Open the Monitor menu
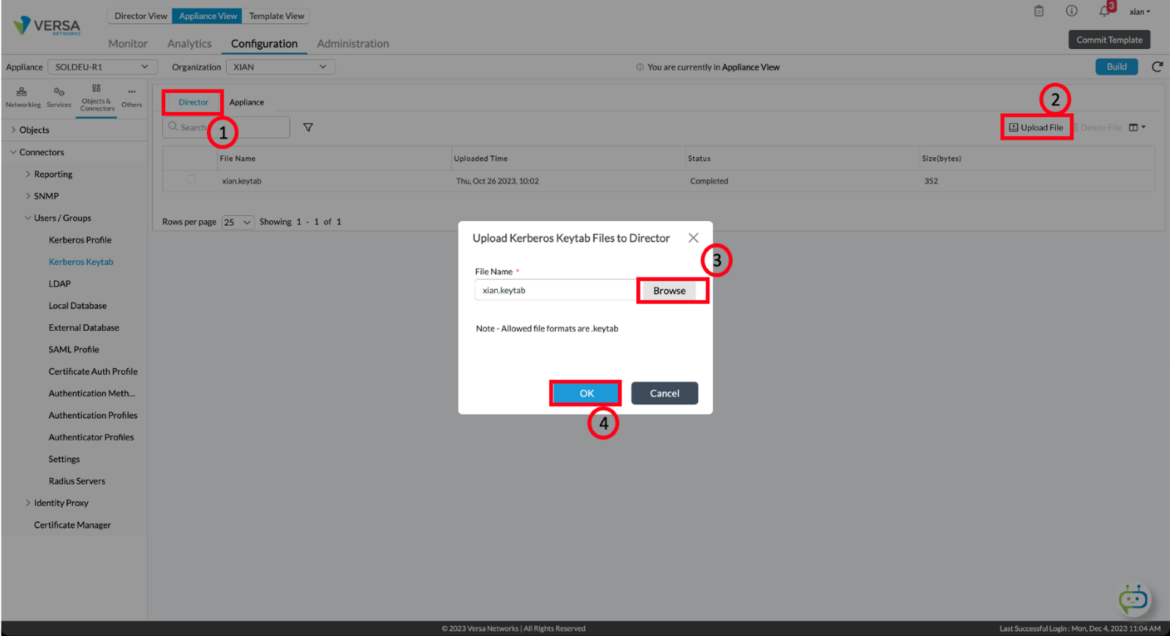 [x=127, y=43]
